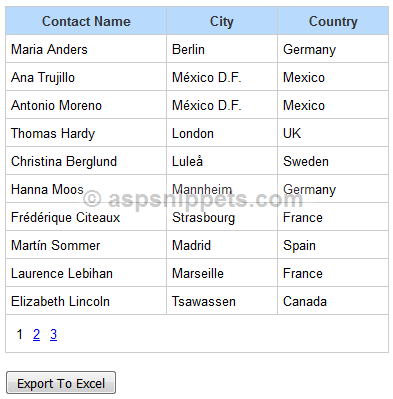This screenshot has width=393, height=399.
Task: Select the Martín Sommer cell
Action: coord(86,245)
